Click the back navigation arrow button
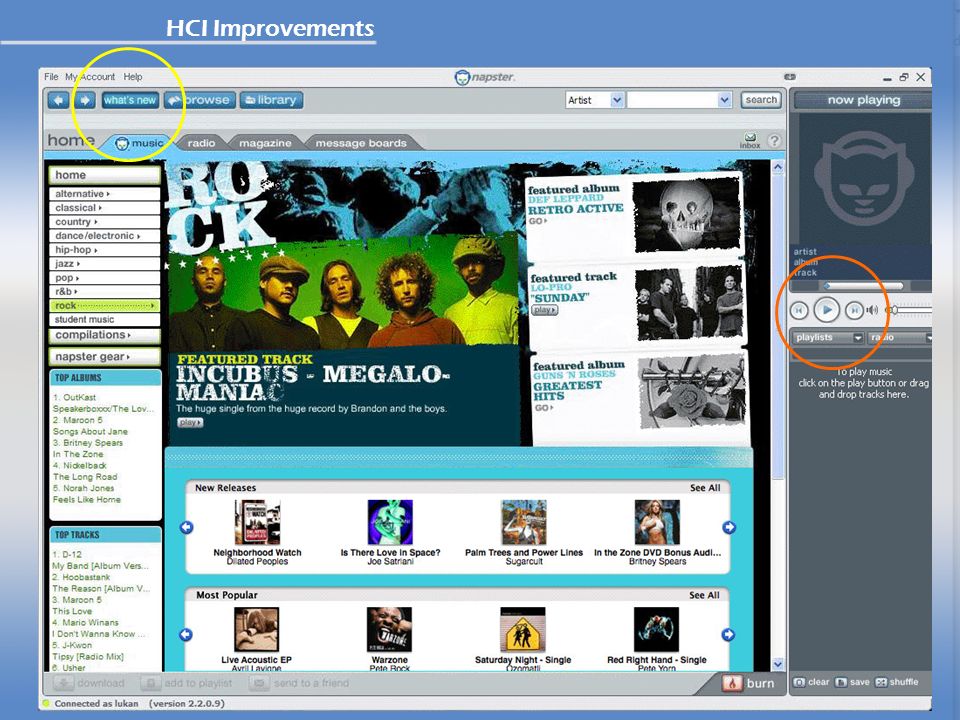Screen dimensions: 960x720 (x=59, y=100)
